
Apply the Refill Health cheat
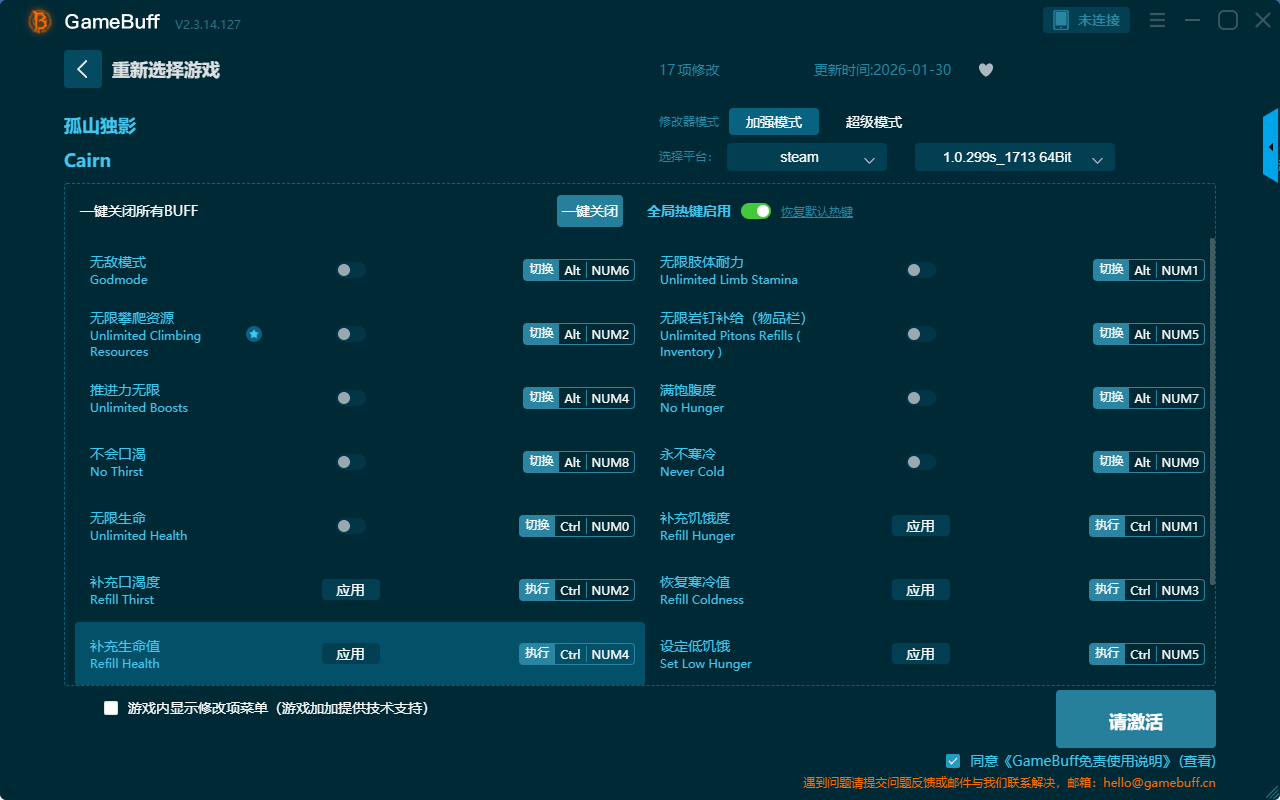tap(350, 654)
